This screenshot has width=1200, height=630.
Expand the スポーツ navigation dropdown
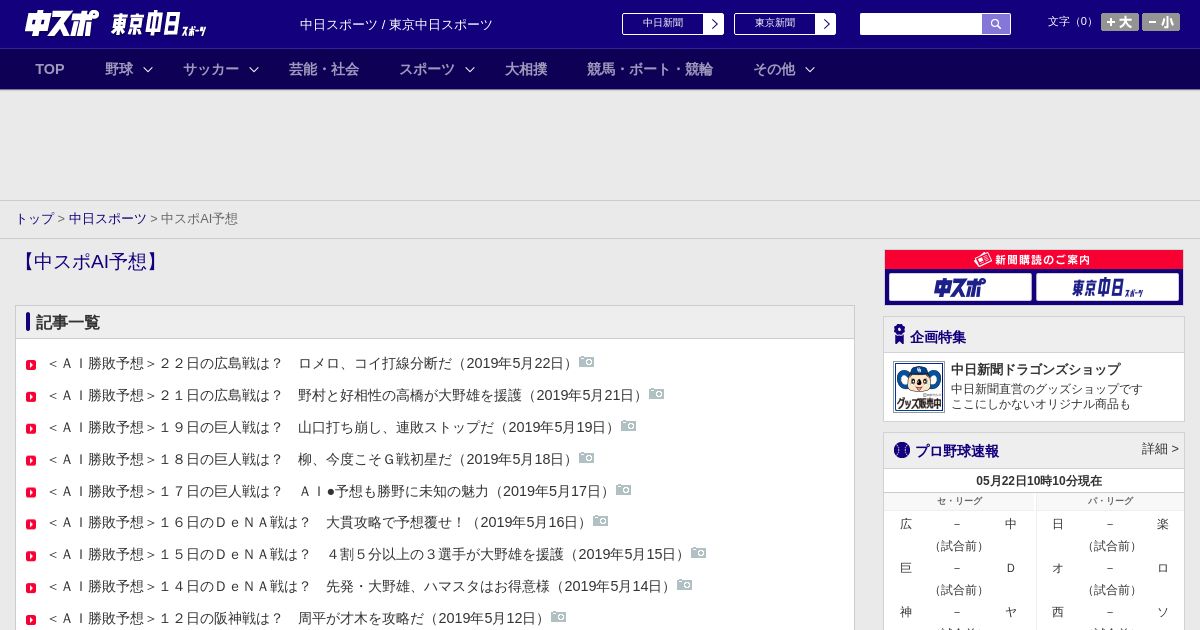coord(437,69)
